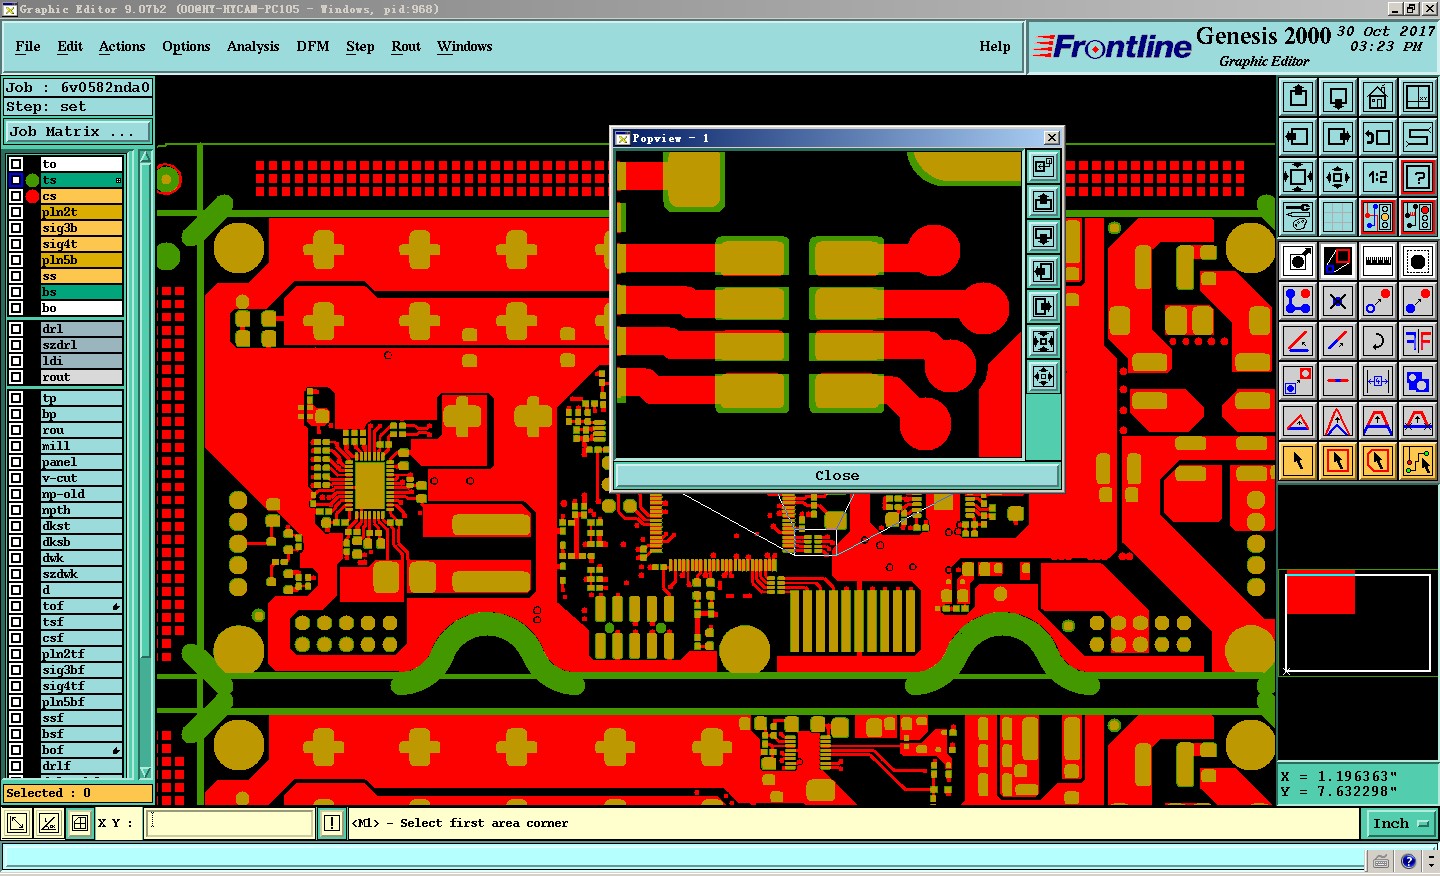The height and width of the screenshot is (876, 1440).
Task: Toggle the checkbox for layer sig3b
Action: 16,228
